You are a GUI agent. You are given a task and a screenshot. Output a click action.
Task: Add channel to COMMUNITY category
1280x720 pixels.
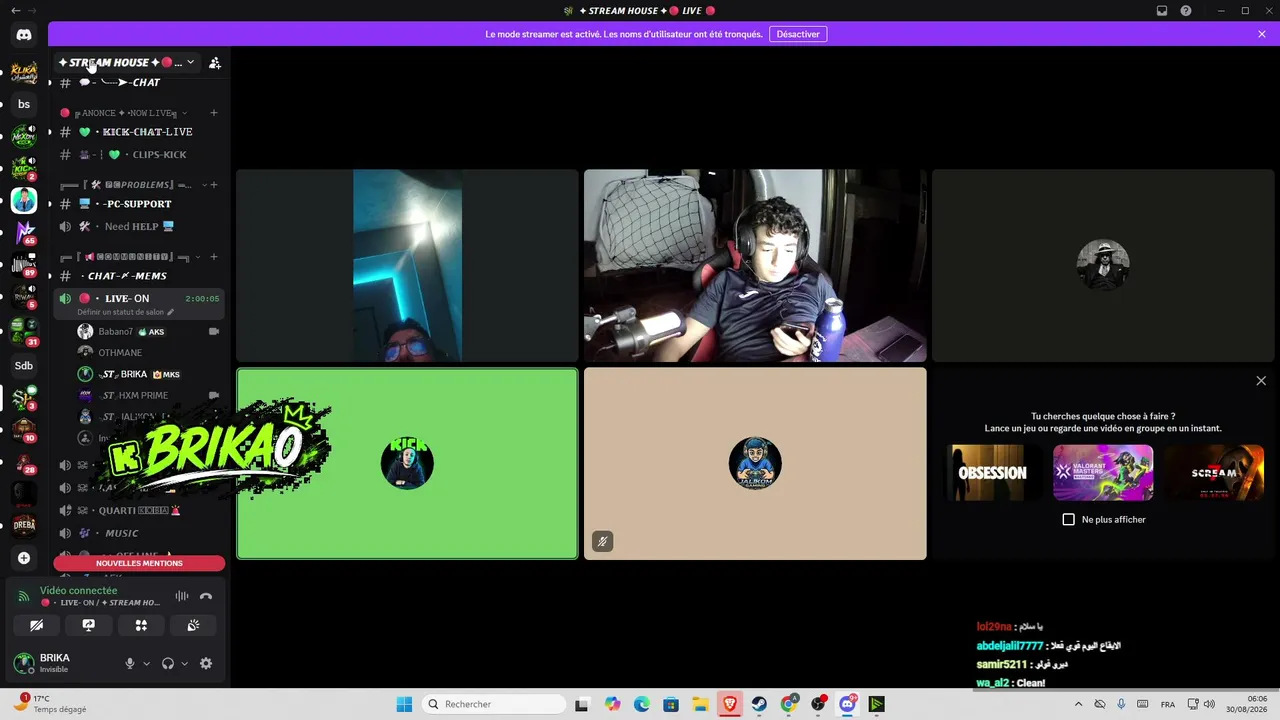[x=214, y=257]
